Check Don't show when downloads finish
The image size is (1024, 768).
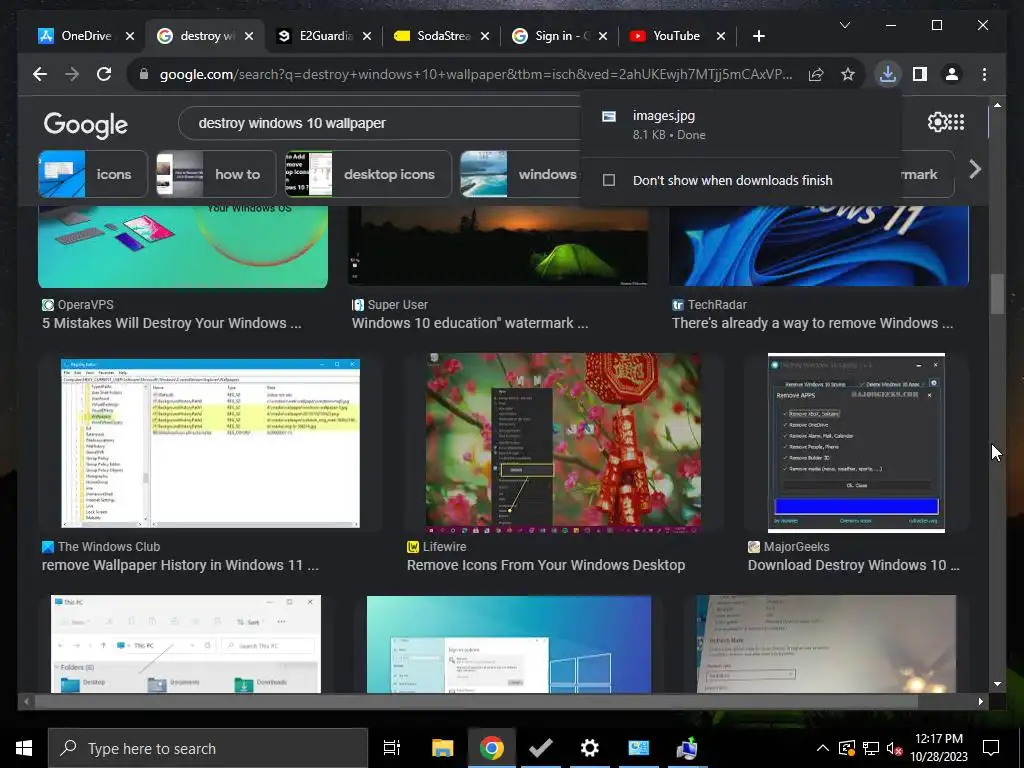point(609,180)
